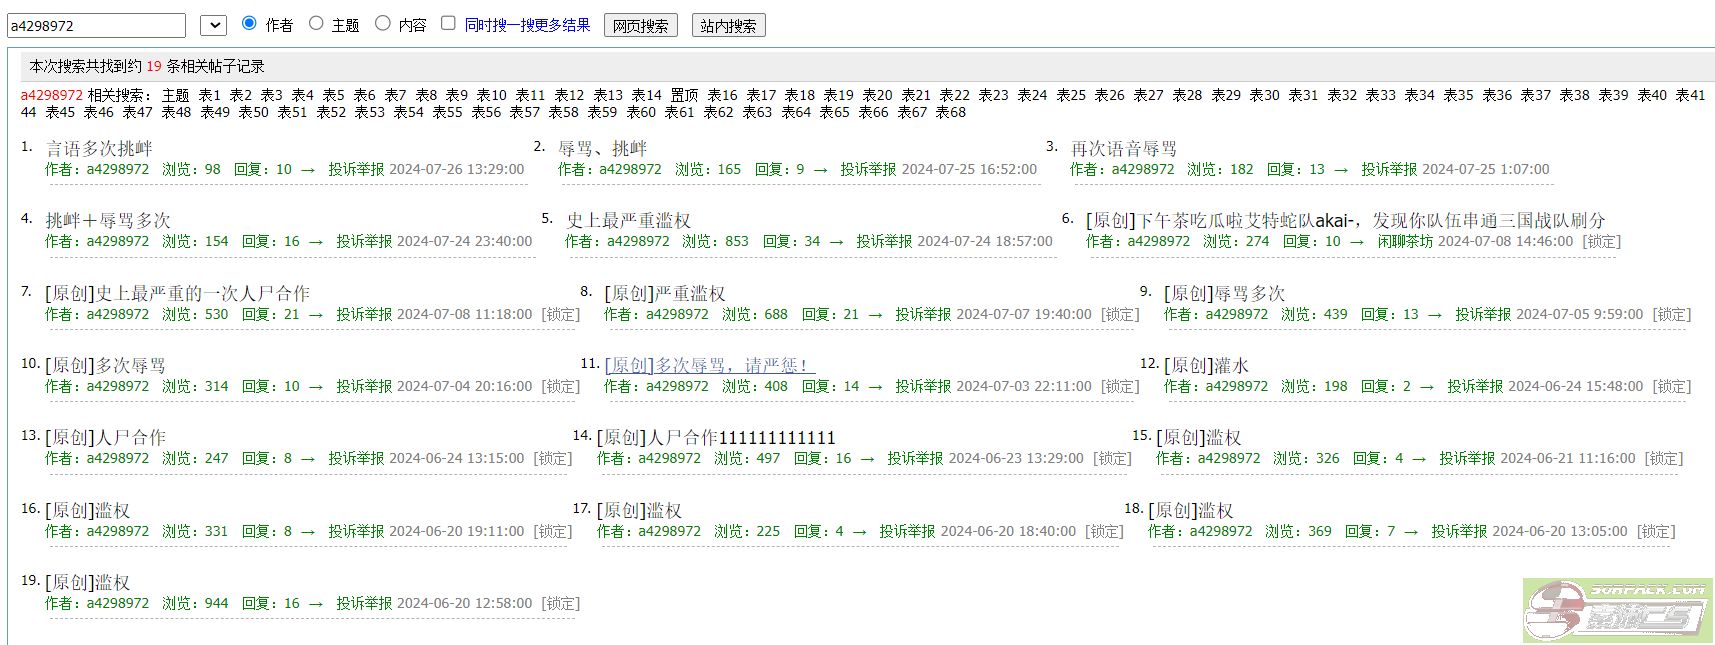1715x645 pixels.
Task: Click the arrow icon after 回复: 34
Action: point(836,242)
